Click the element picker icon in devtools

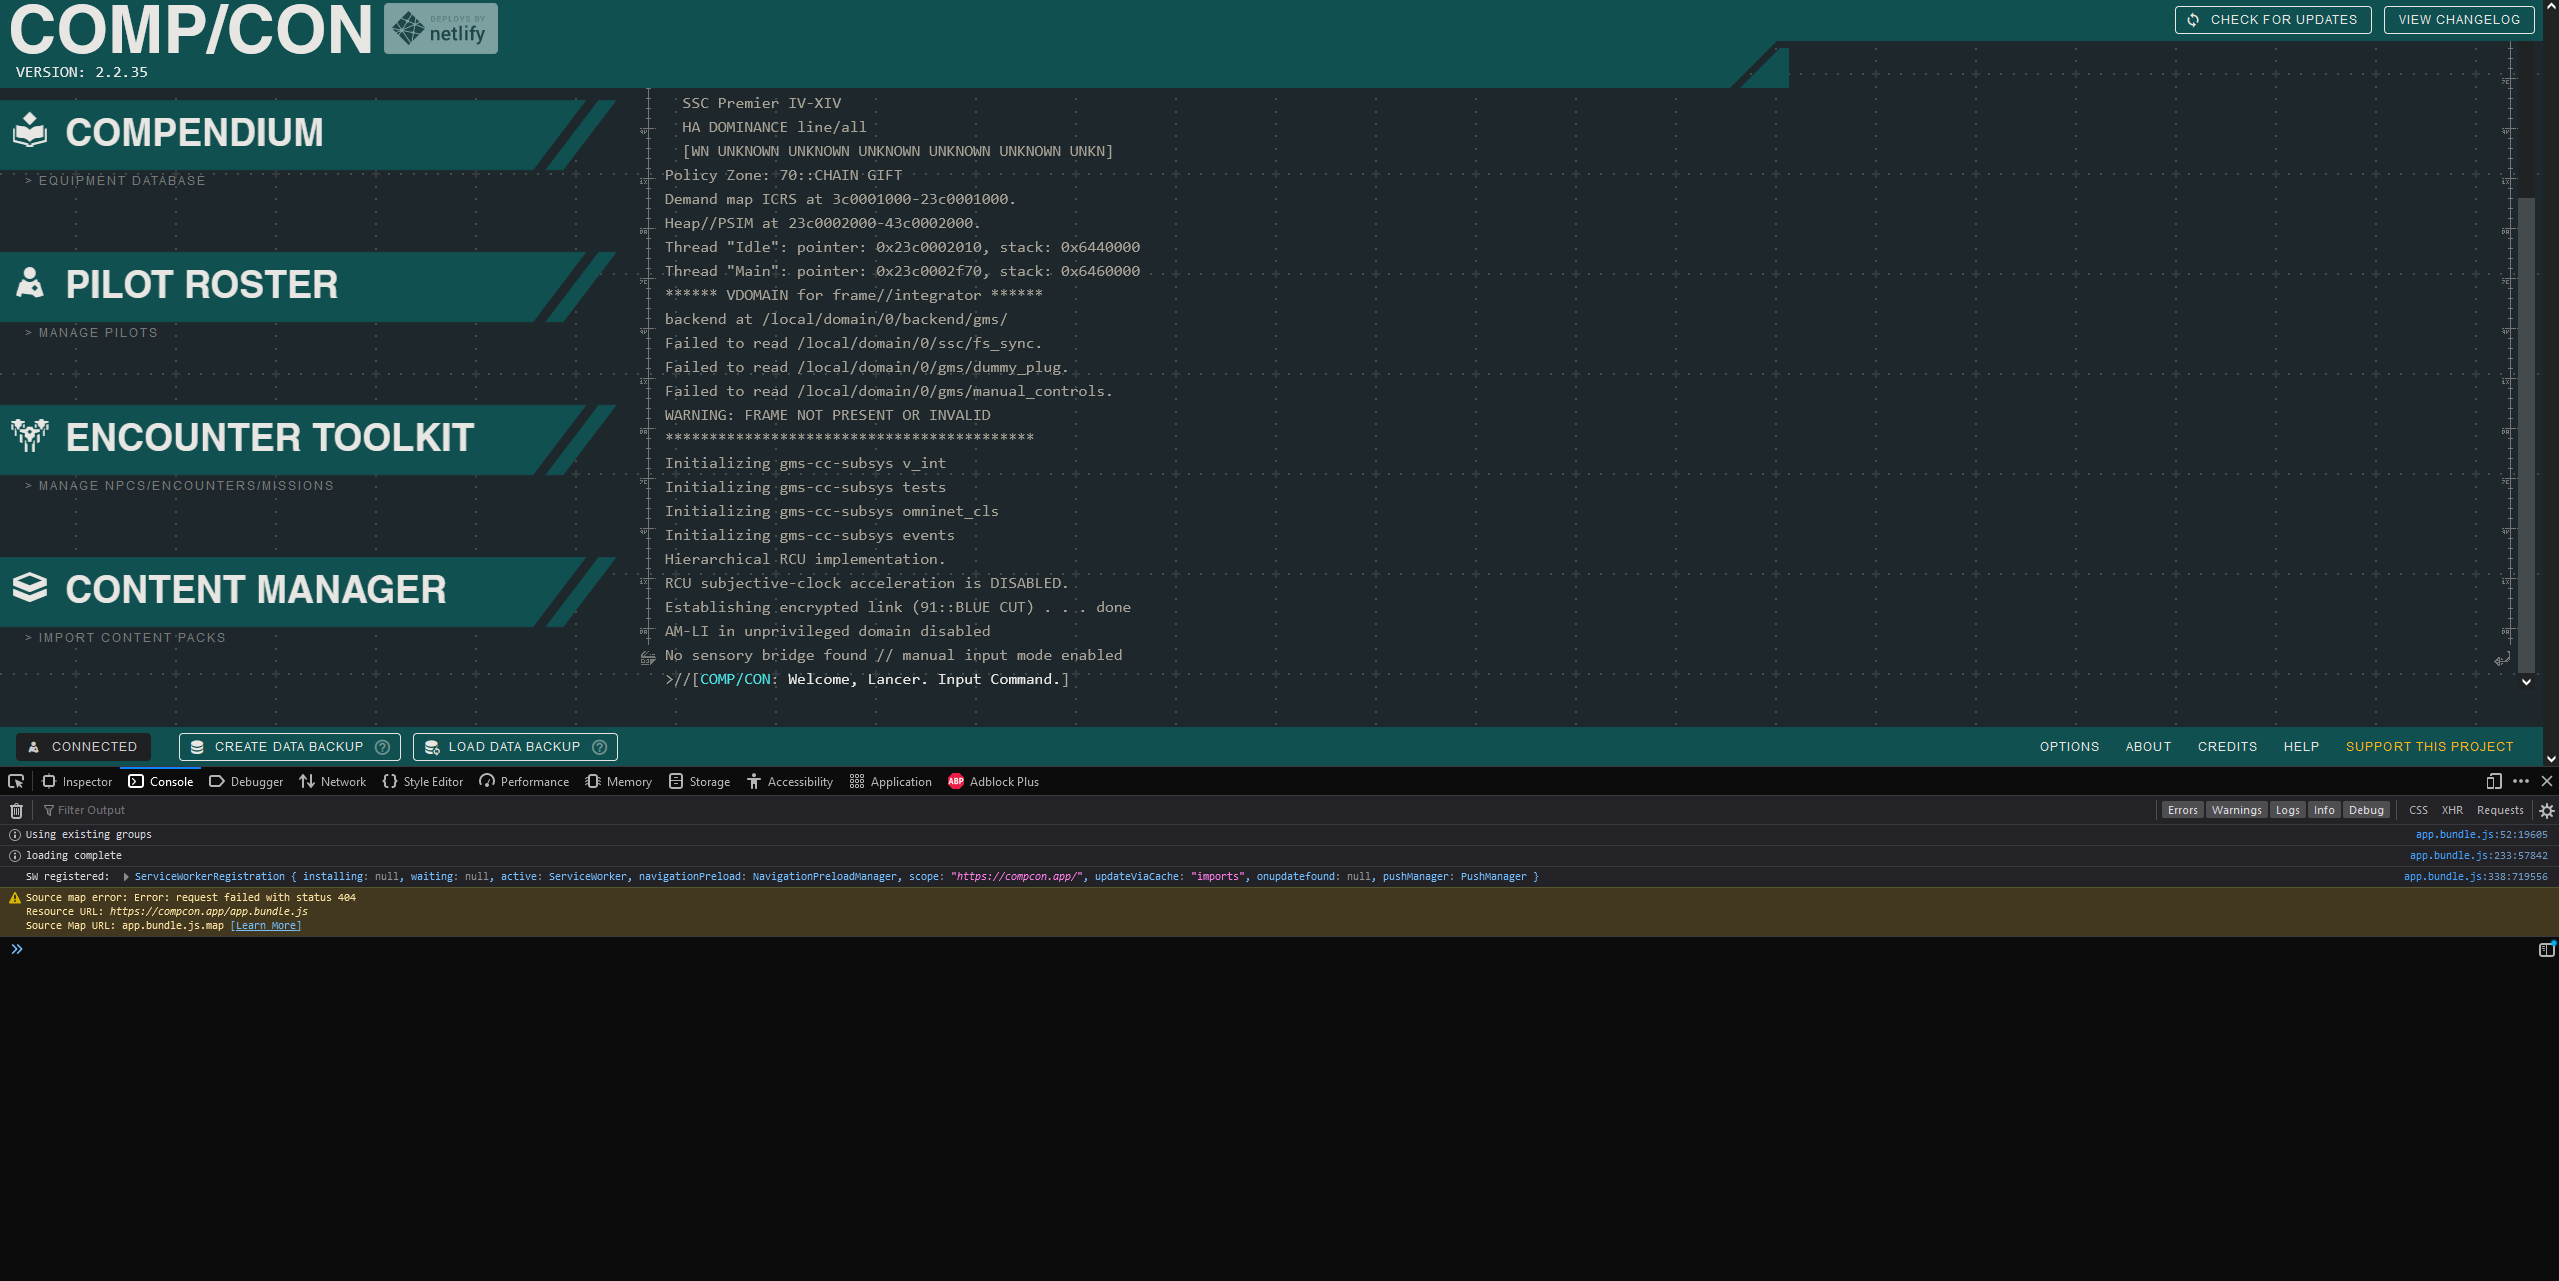[16, 782]
